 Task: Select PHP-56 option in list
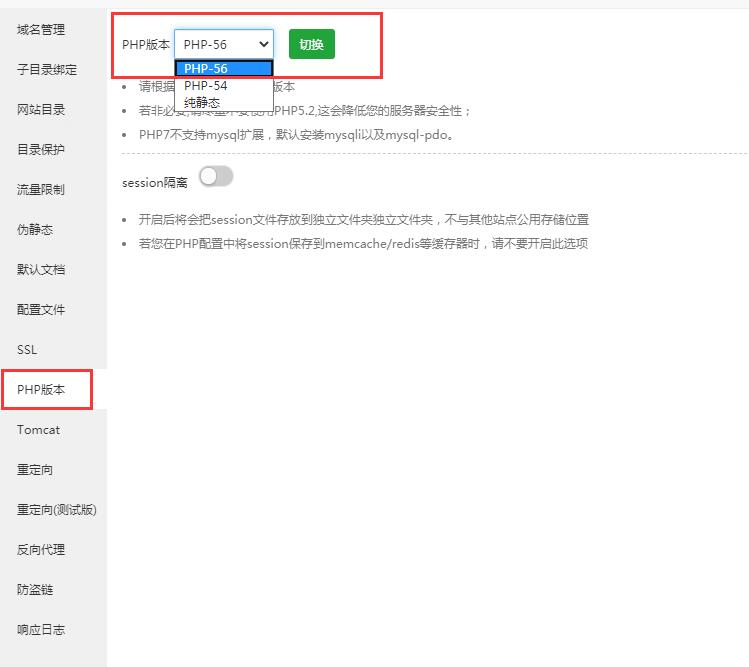pos(223,69)
